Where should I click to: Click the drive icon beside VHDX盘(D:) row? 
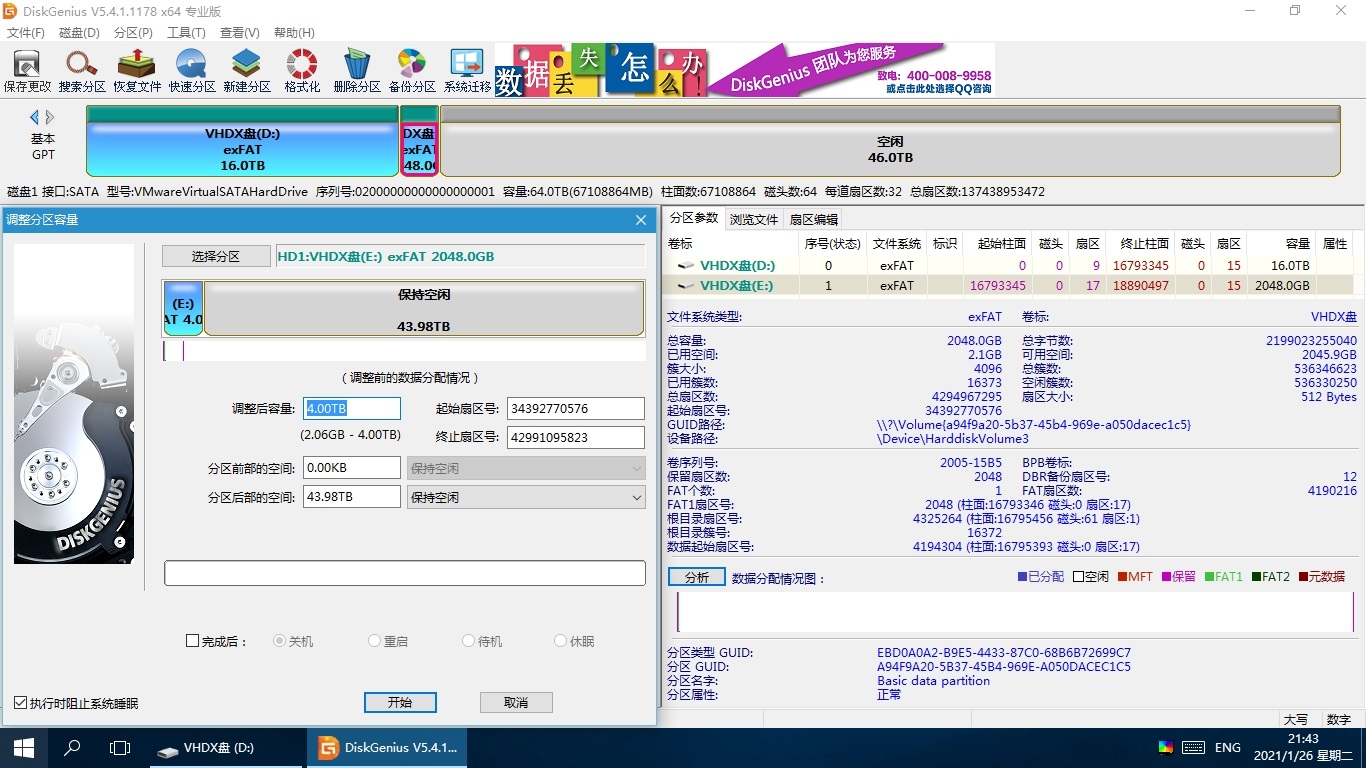685,266
